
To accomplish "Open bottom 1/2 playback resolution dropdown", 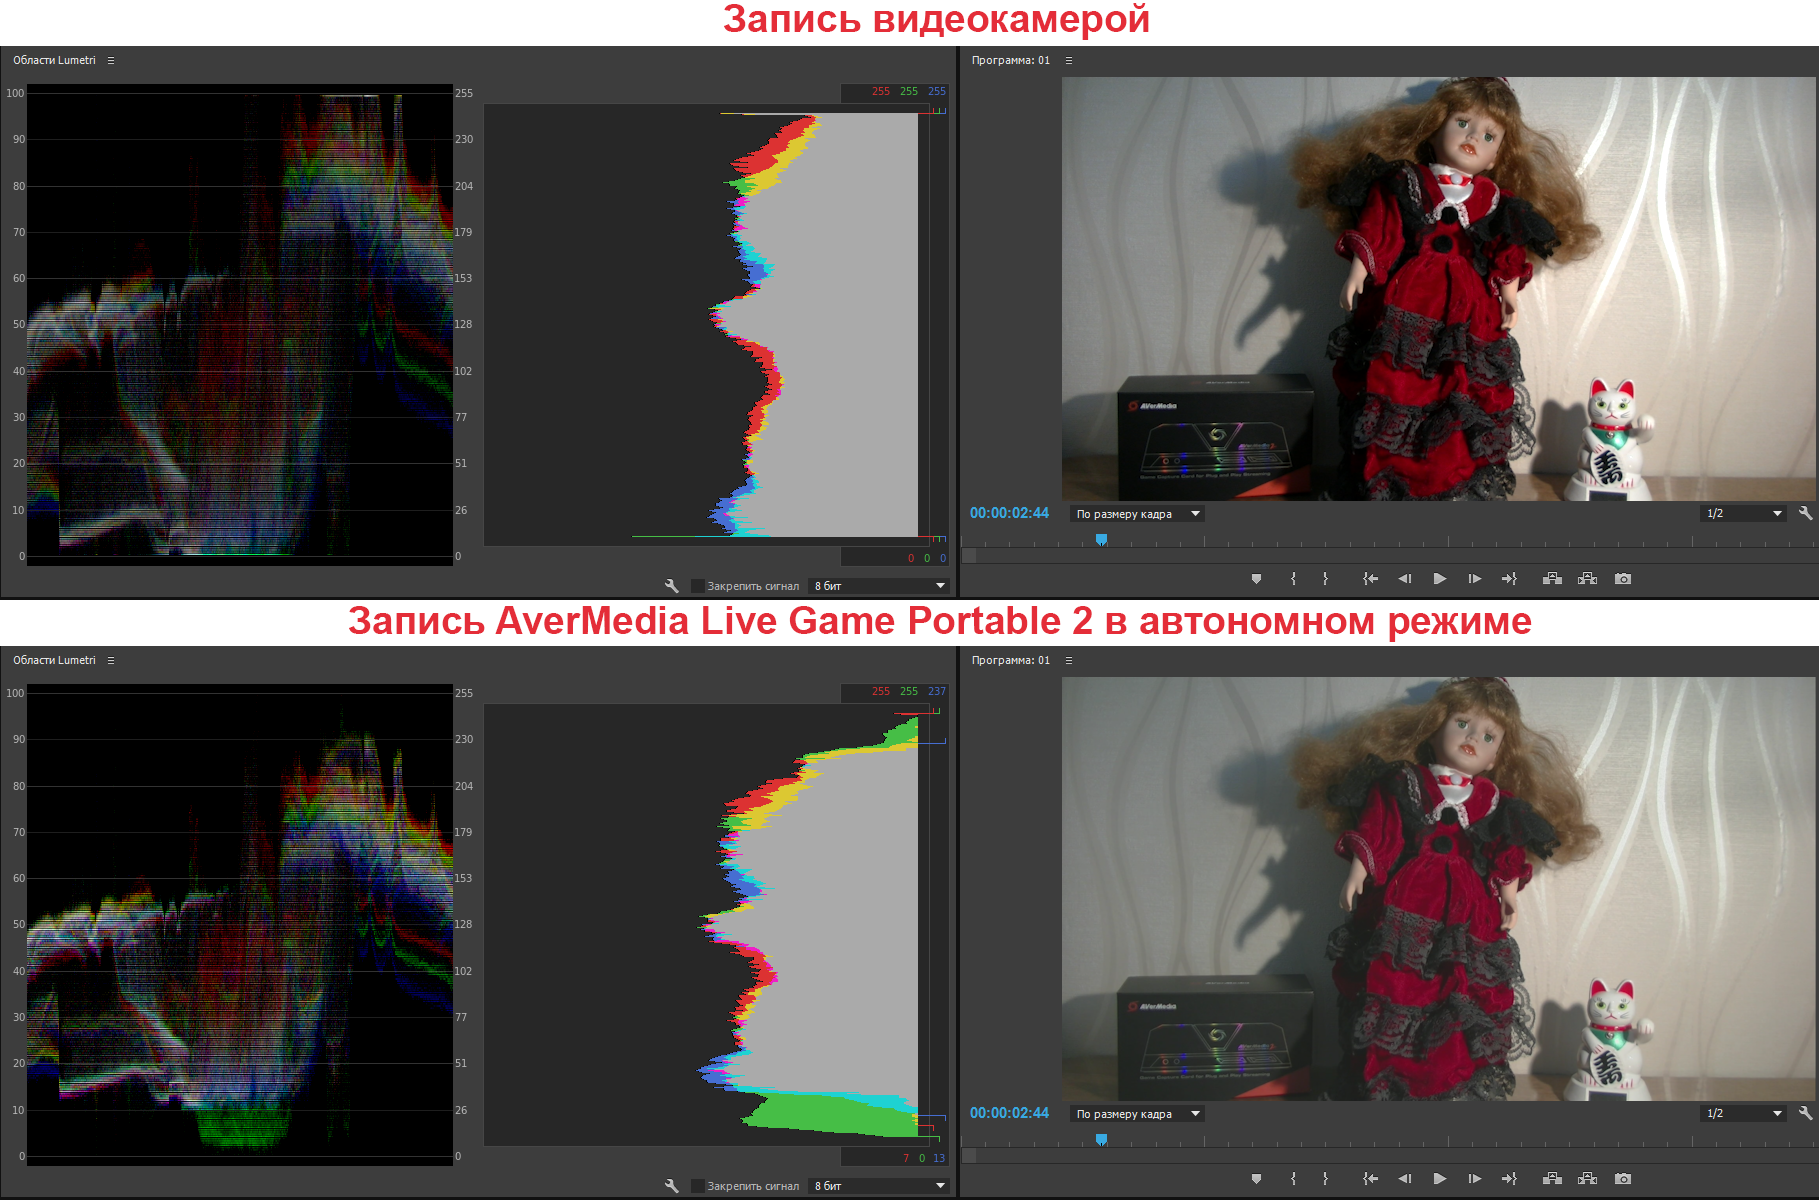I will click(1743, 1113).
